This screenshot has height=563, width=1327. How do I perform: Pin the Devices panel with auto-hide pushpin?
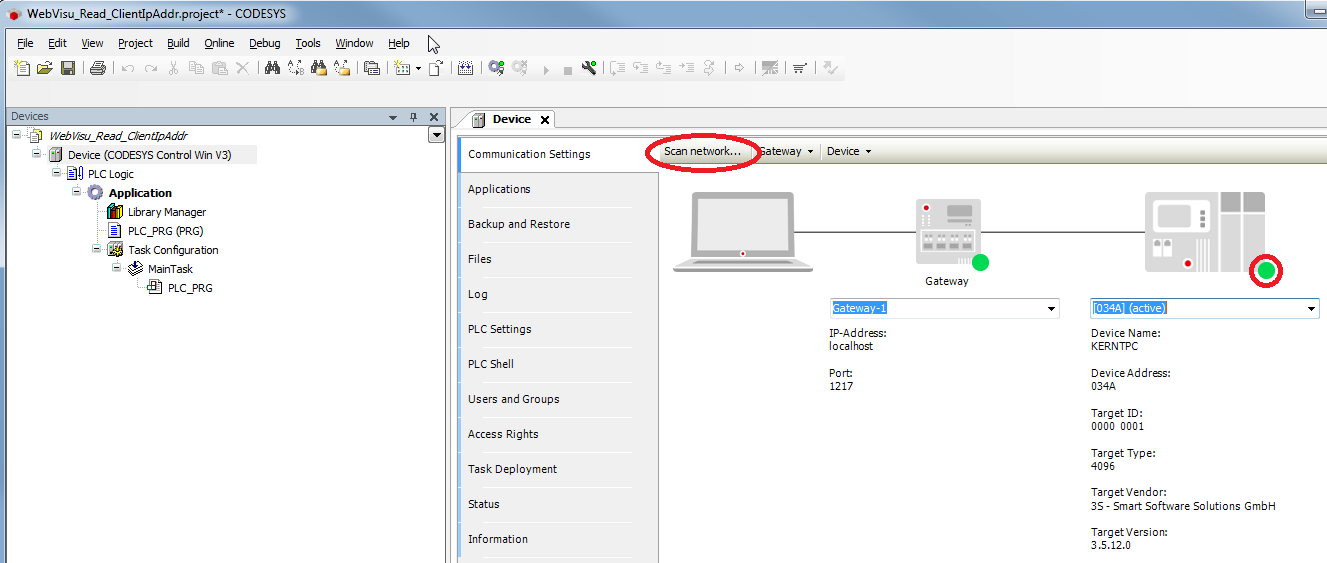(414, 117)
